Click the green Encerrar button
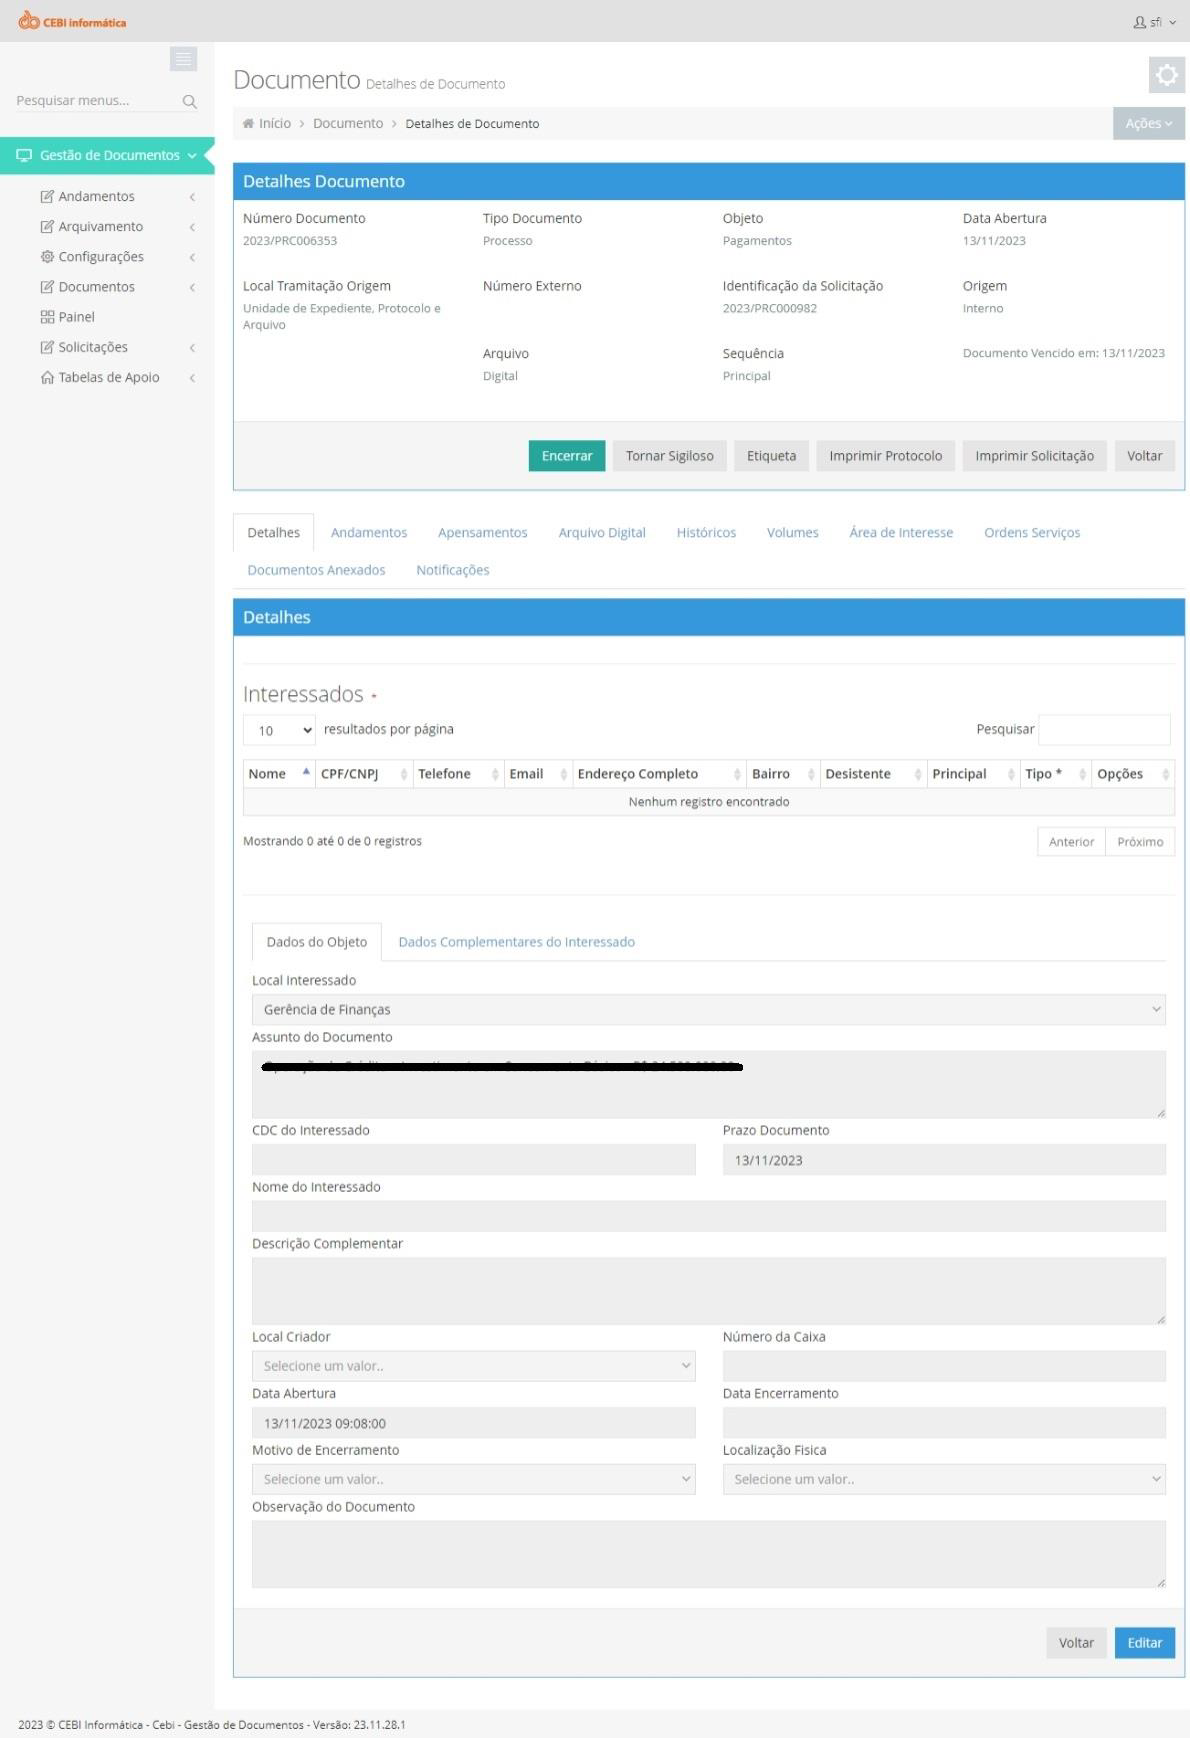The width and height of the screenshot is (1190, 1738). (x=567, y=456)
